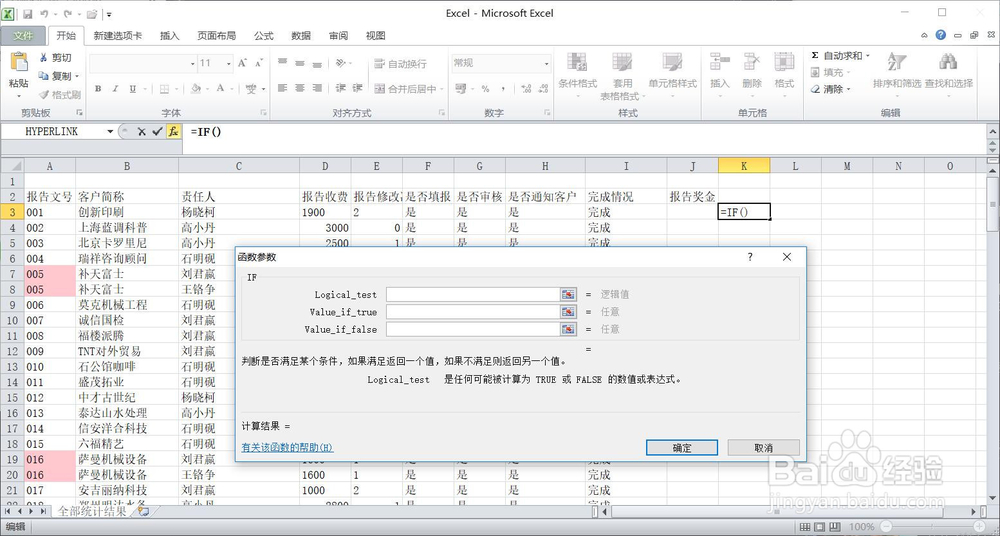Switch to Formulas (公式) tab
Viewport: 1000px width, 536px height.
tap(263, 36)
